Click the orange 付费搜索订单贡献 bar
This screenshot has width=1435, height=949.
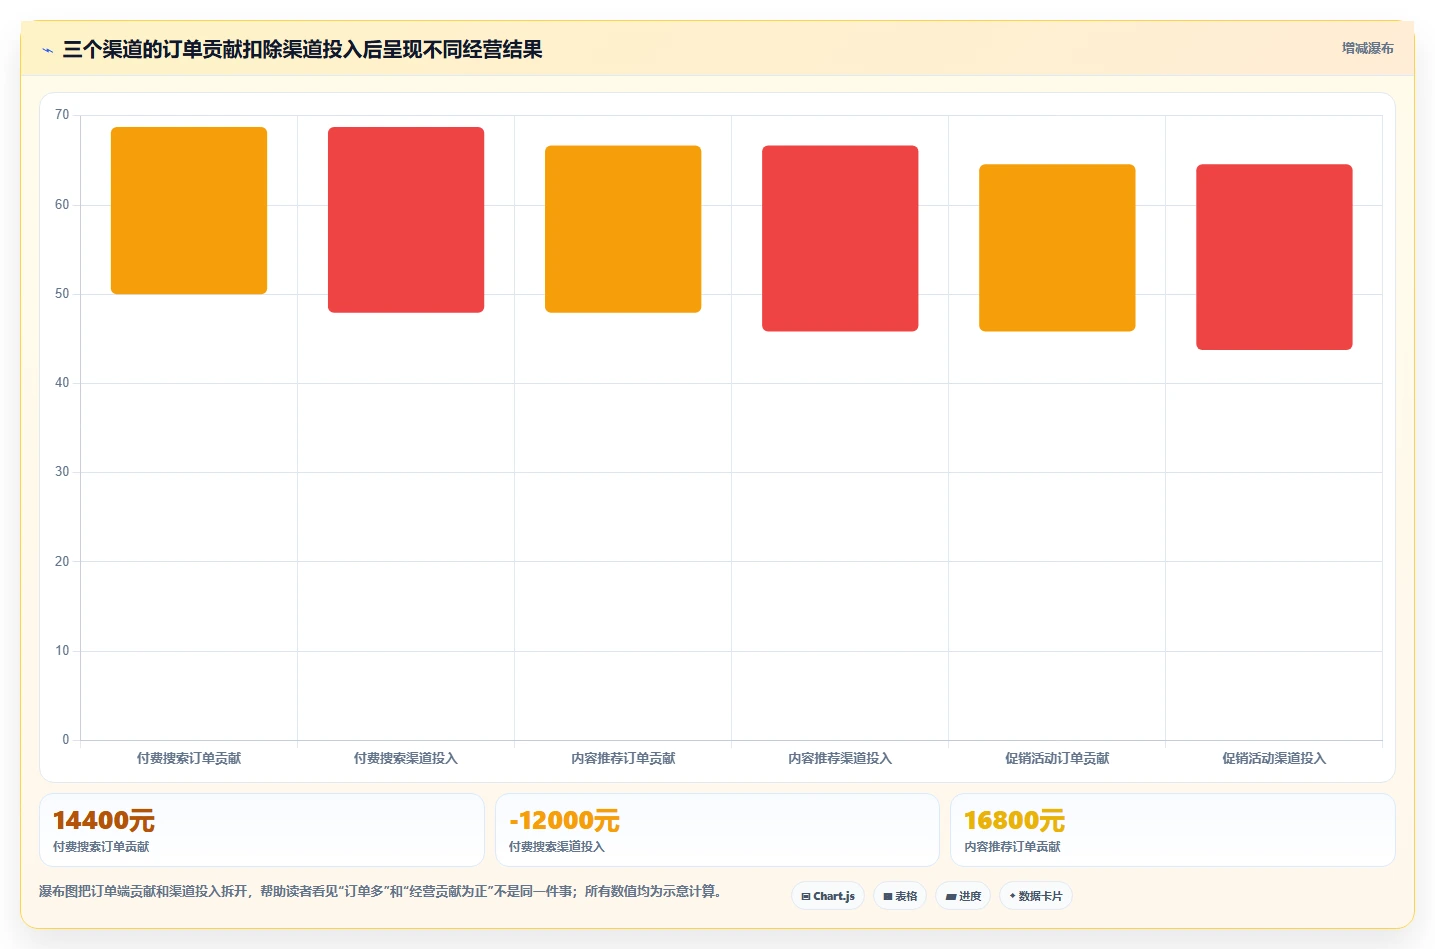[189, 210]
